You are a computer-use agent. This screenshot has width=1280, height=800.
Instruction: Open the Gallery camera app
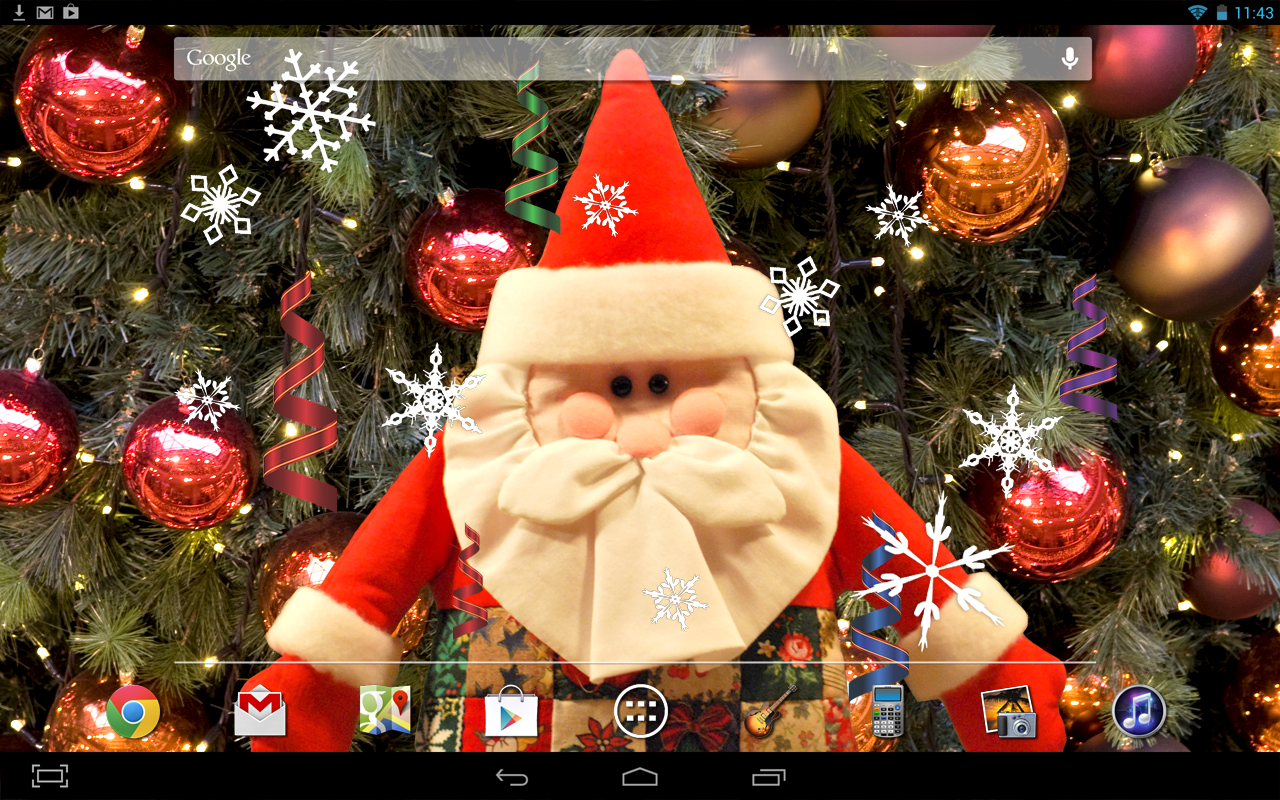click(1010, 713)
